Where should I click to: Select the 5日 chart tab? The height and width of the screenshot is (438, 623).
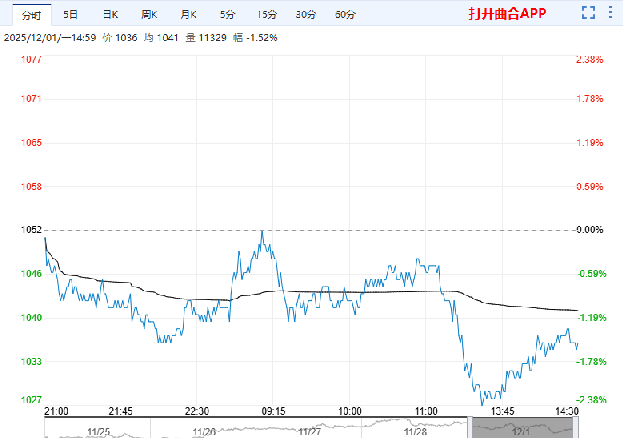[70, 15]
